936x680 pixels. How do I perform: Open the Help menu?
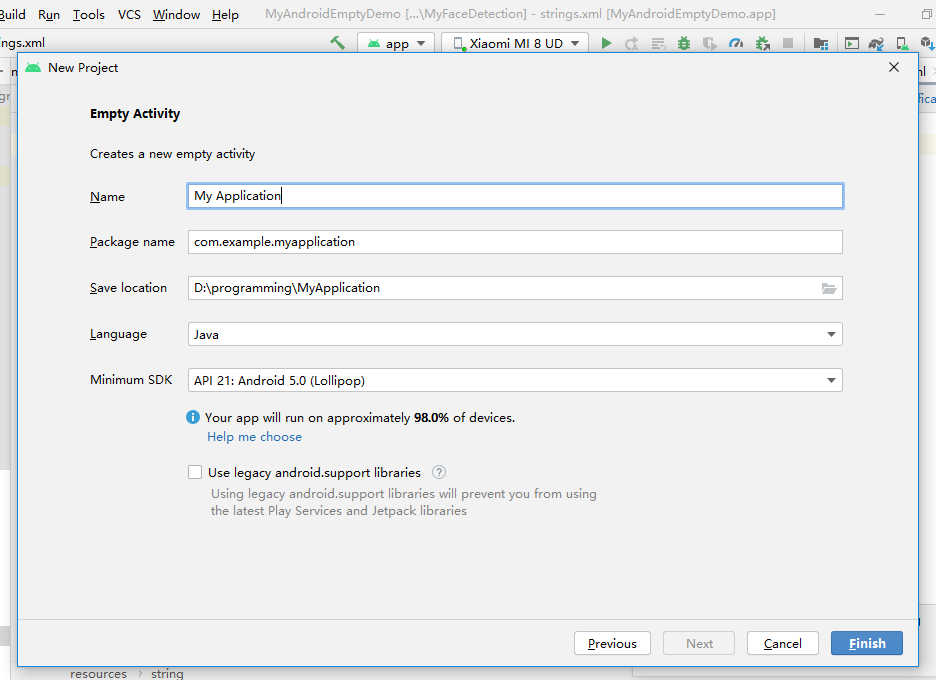point(225,14)
